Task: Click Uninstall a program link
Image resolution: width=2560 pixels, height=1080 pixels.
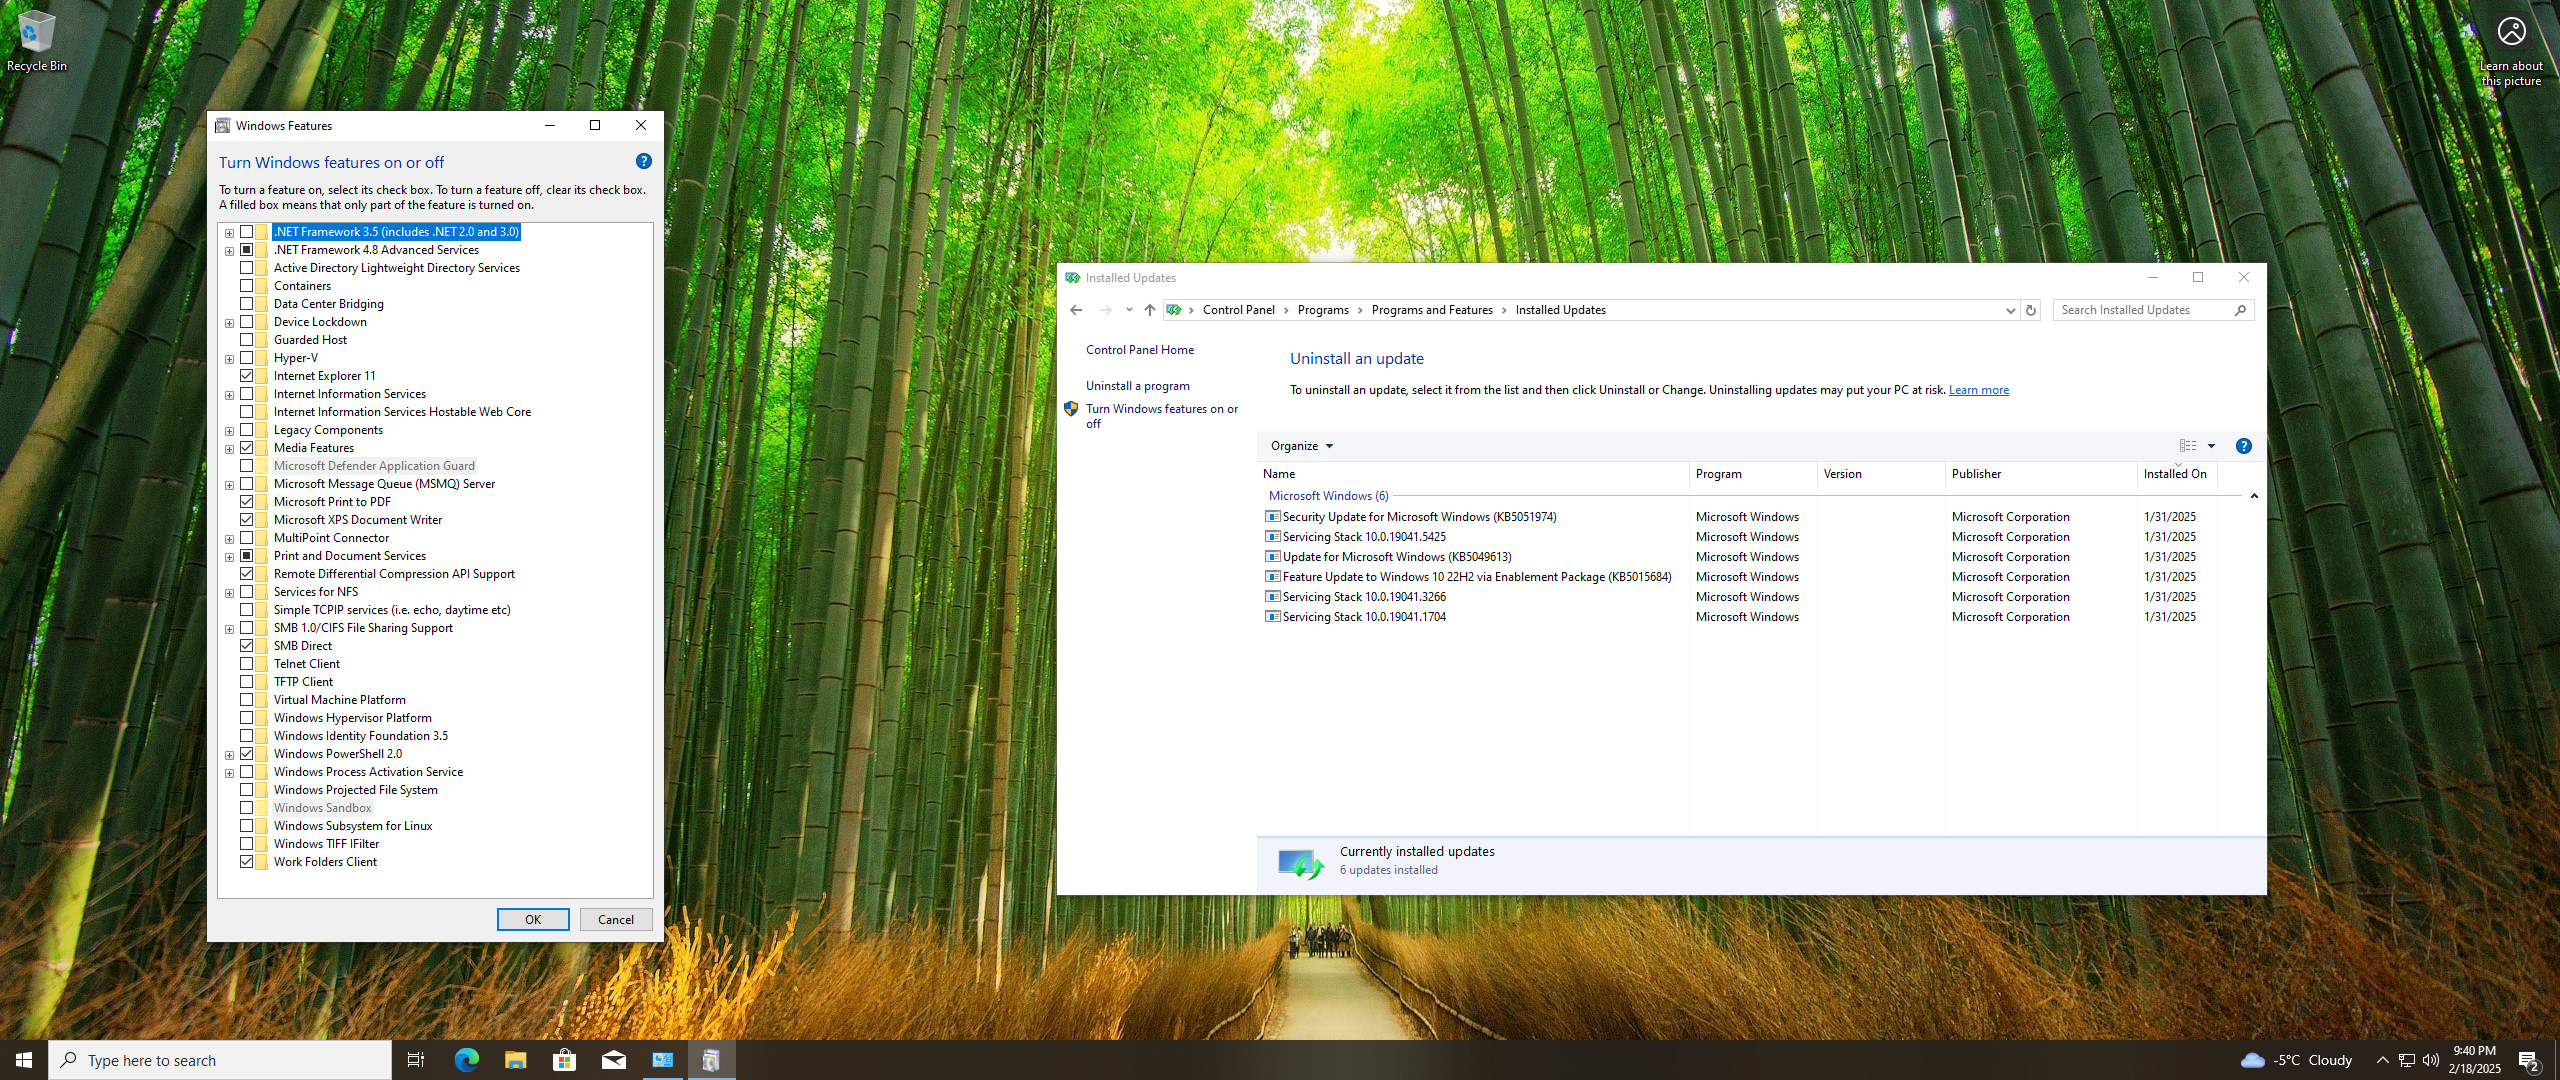Action: coord(1138,386)
